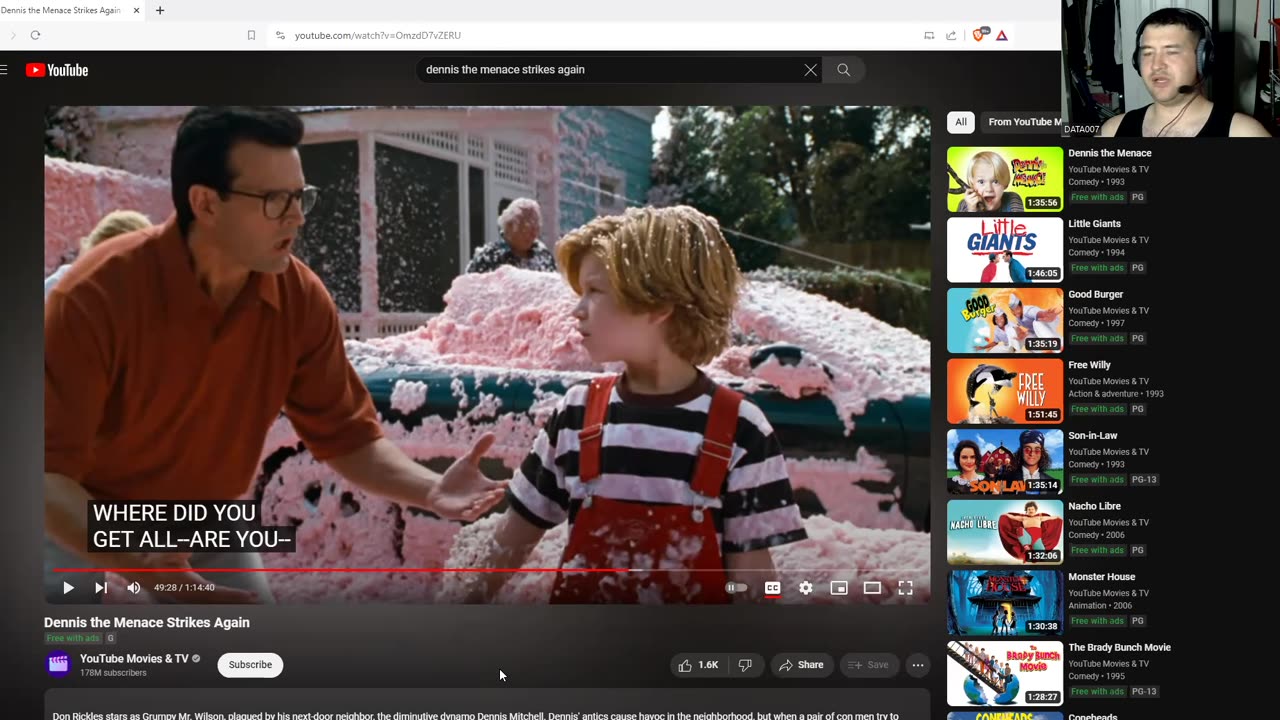Mute the video volume
Viewport: 1280px width, 720px height.
134,588
